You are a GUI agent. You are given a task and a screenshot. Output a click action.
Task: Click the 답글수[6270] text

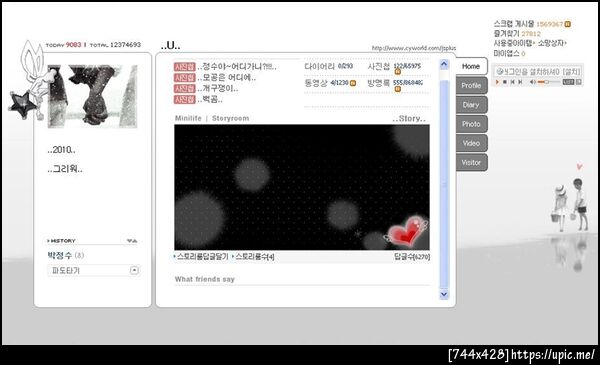point(412,256)
